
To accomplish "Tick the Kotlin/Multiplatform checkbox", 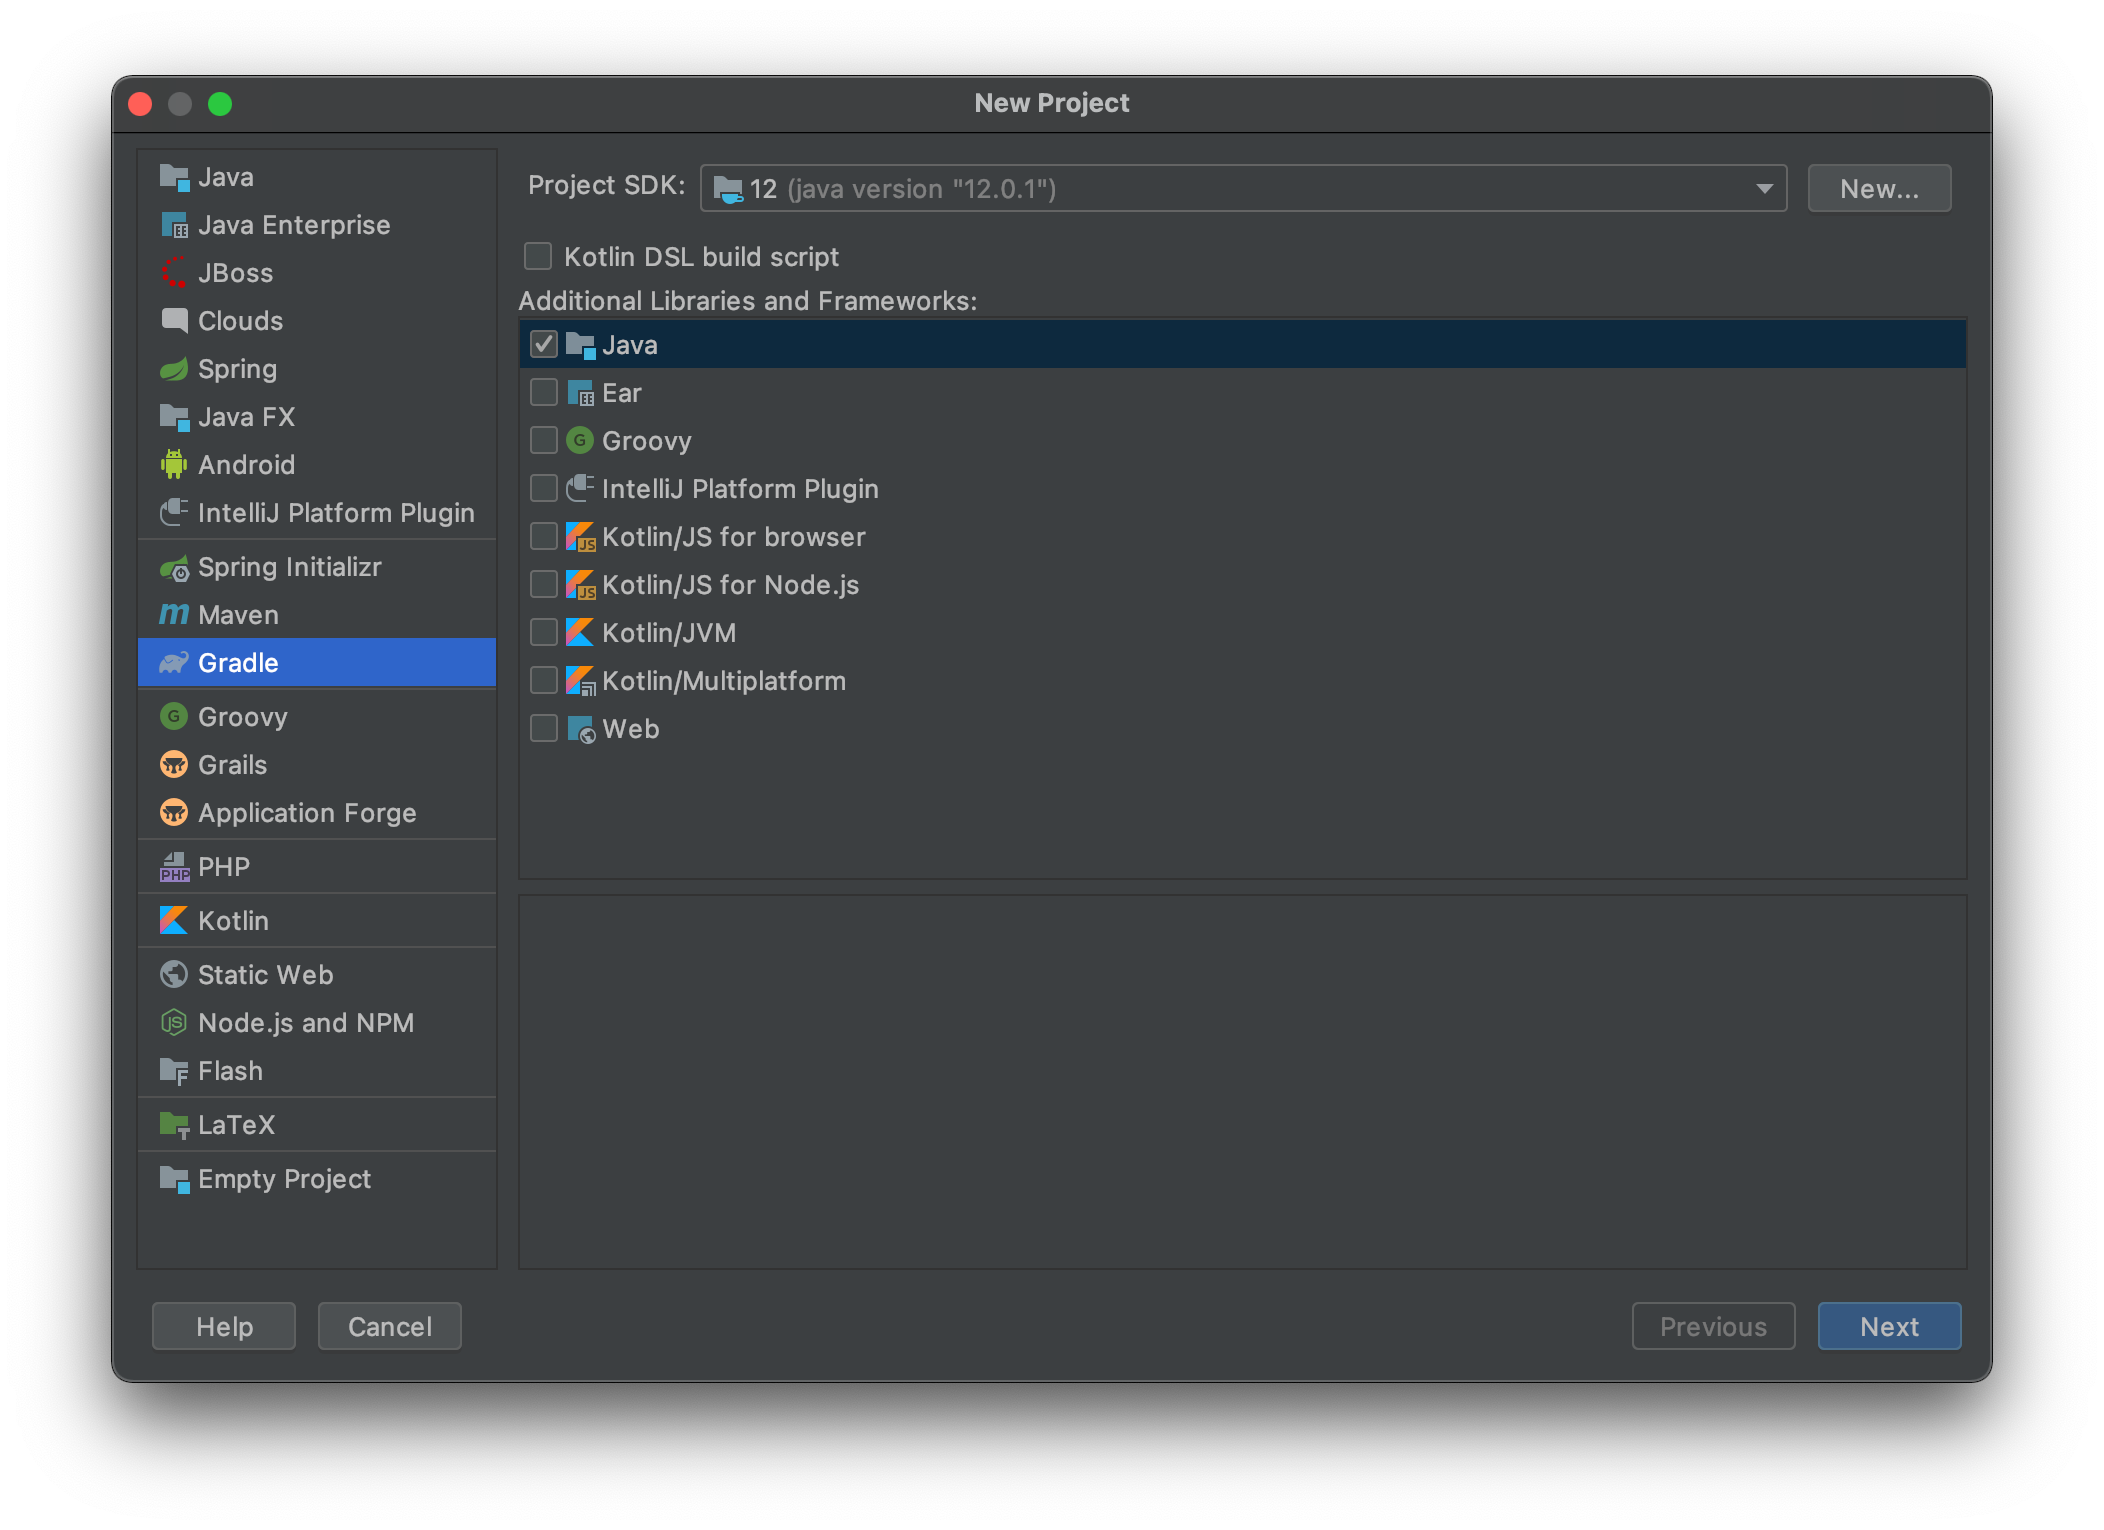I will [x=544, y=680].
